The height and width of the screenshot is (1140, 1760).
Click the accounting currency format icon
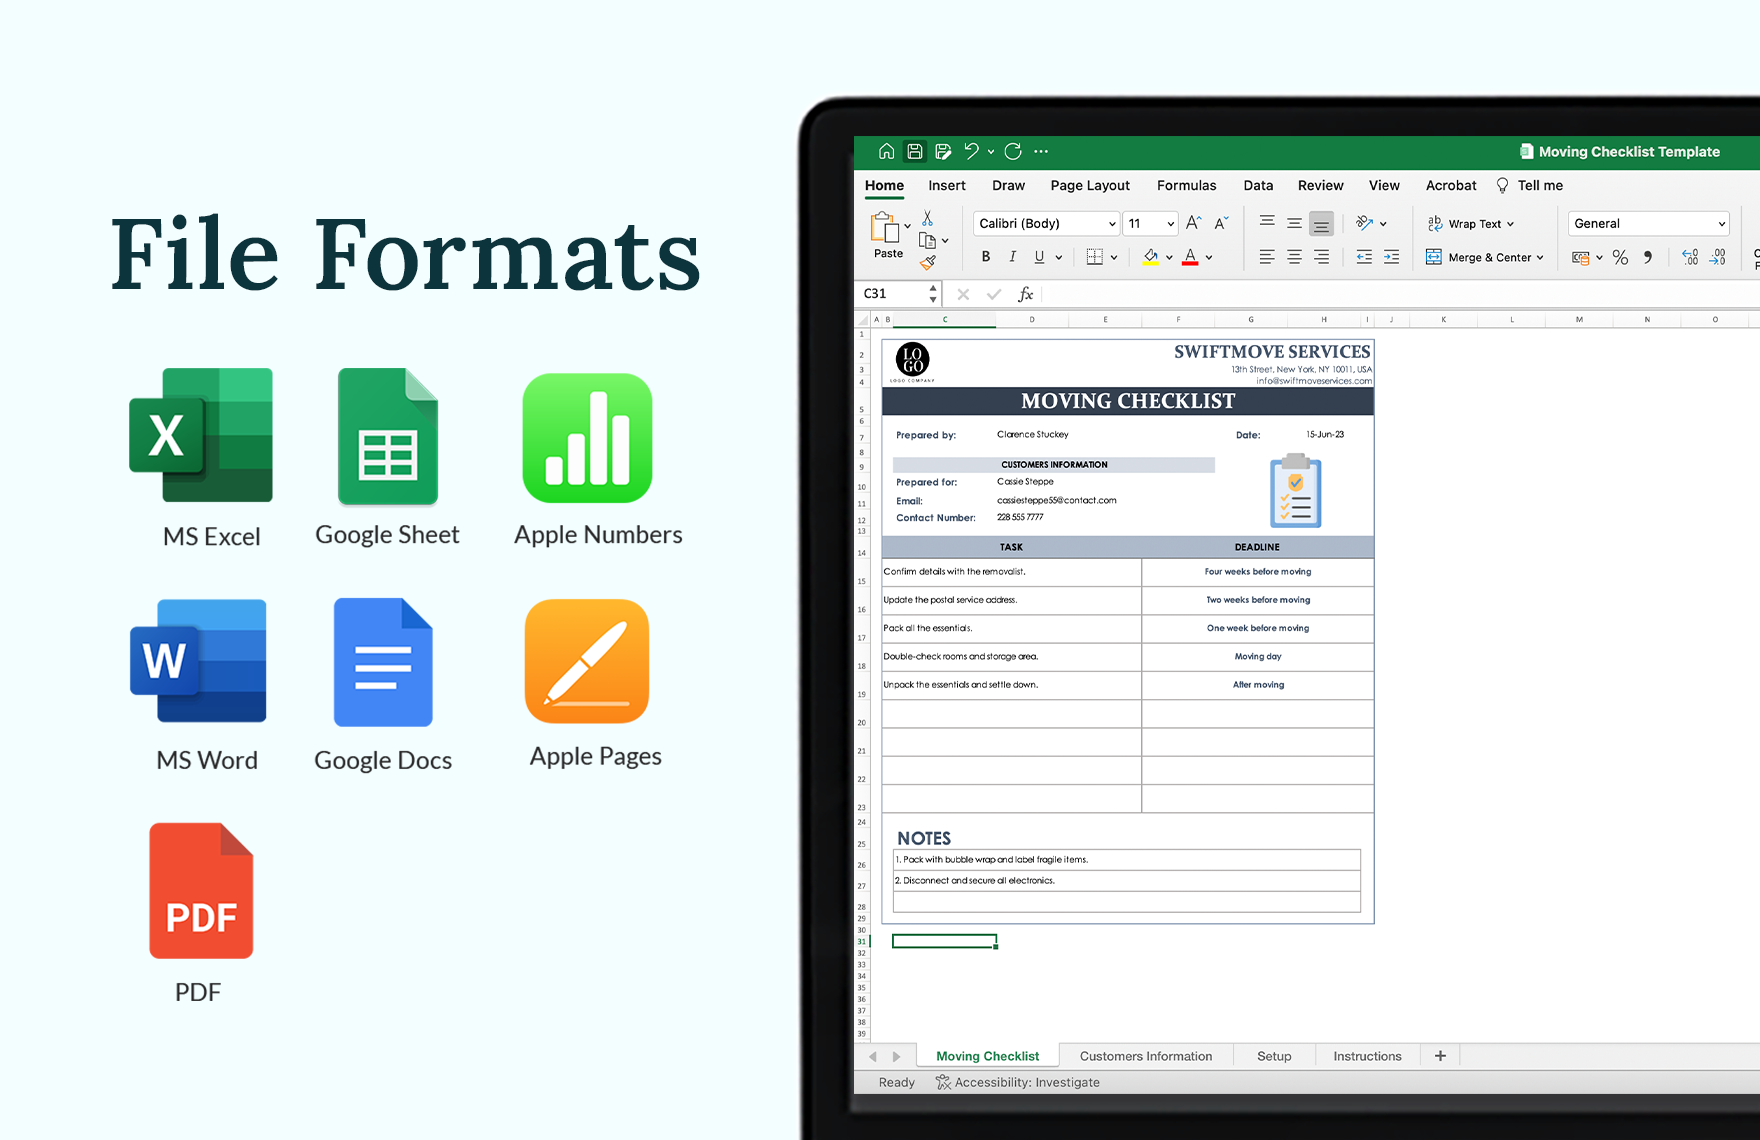(x=1581, y=257)
